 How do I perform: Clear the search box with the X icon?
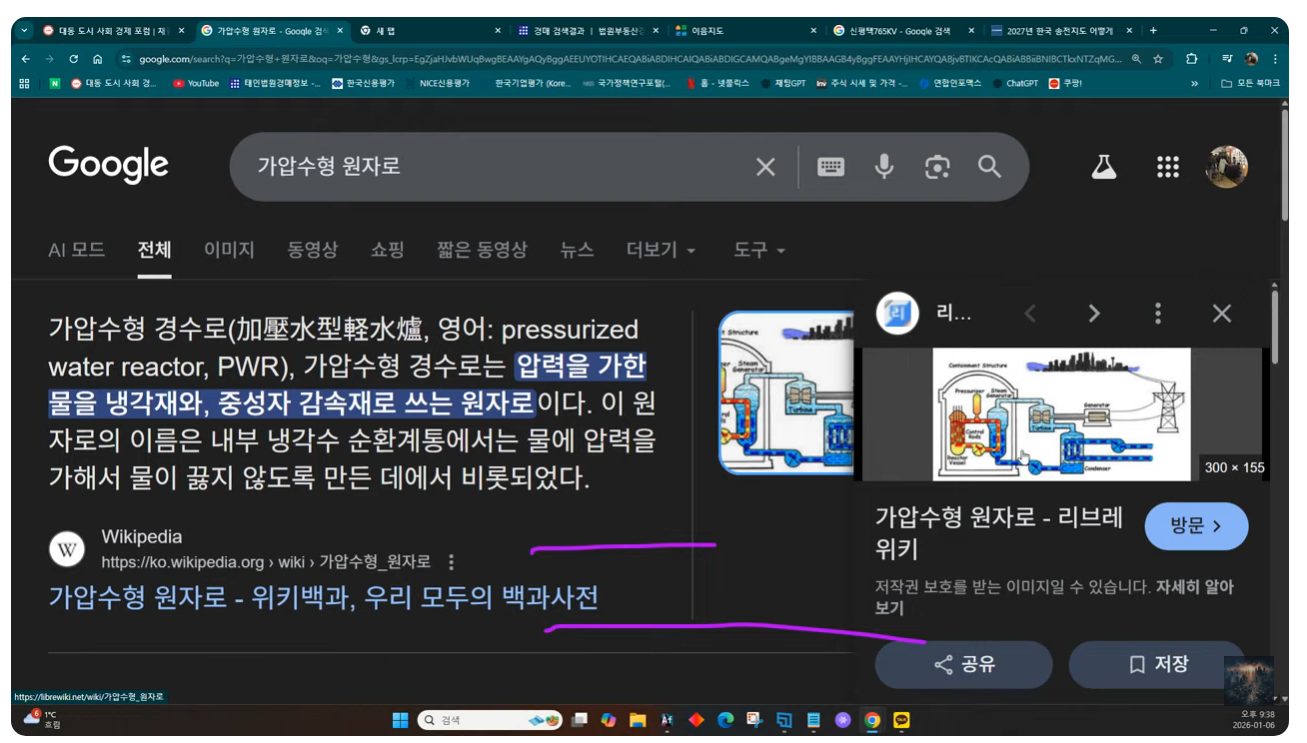pos(765,167)
